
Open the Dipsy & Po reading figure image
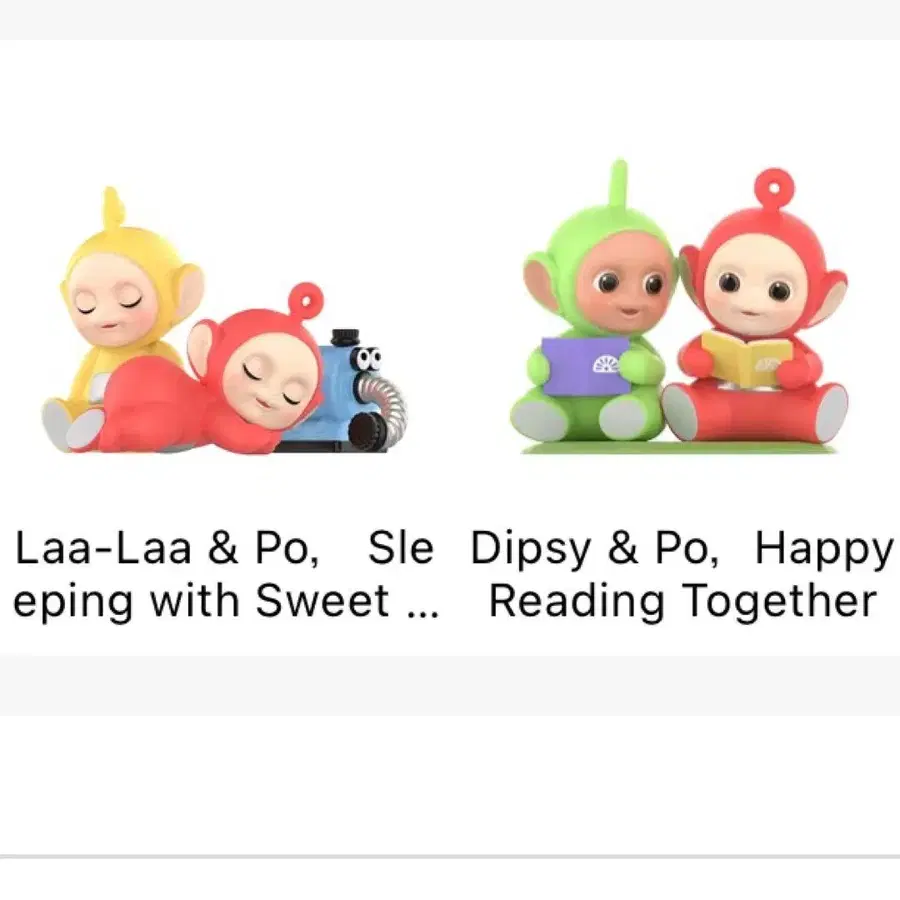[x=679, y=307]
